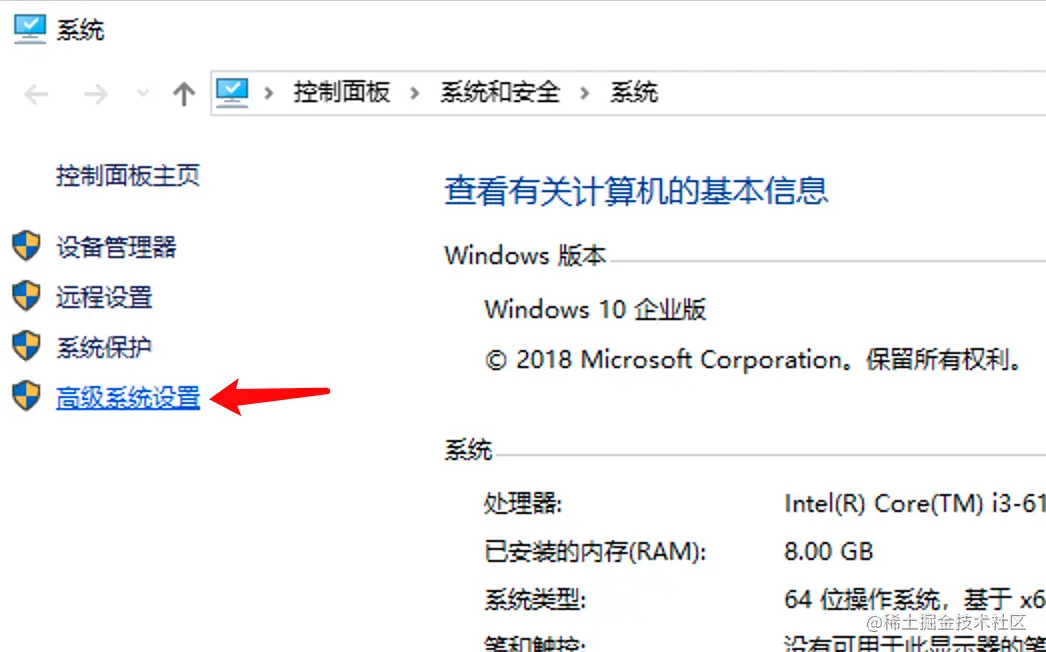Select the 控制面板 breadcrumb item
The width and height of the screenshot is (1046, 652).
341,93
